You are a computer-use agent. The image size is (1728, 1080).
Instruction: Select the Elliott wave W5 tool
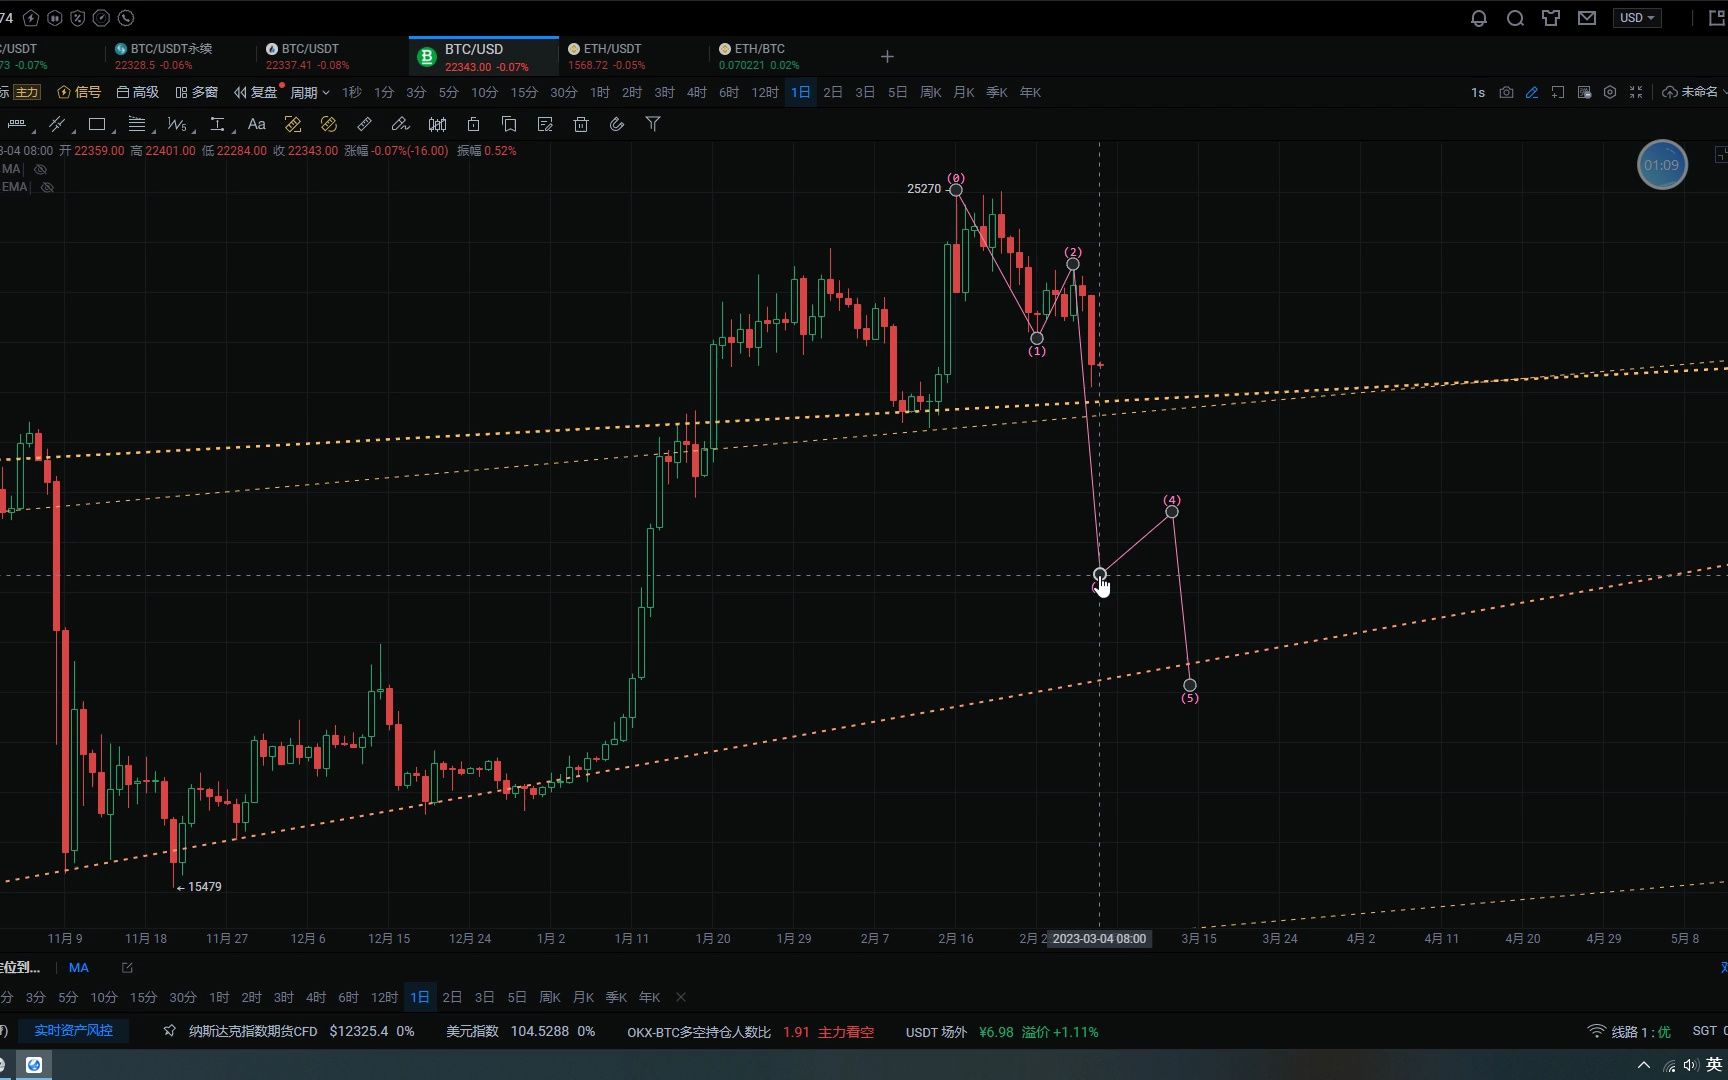(177, 124)
